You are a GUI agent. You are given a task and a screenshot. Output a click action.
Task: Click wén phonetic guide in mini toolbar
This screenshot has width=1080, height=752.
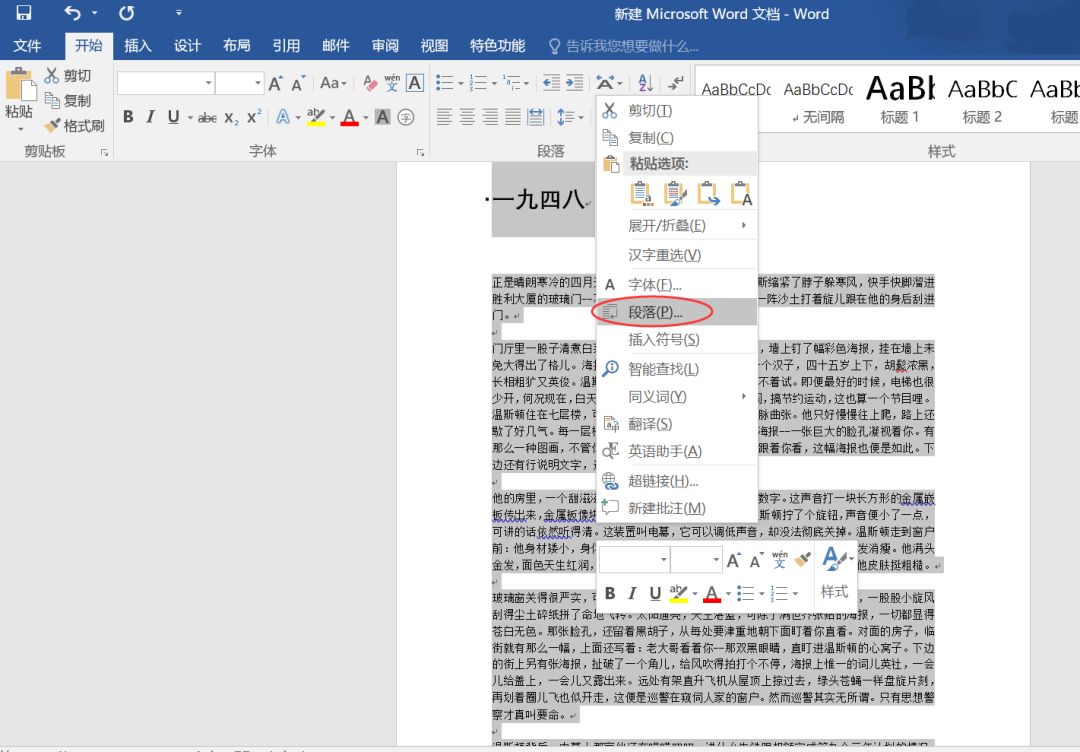tap(780, 560)
